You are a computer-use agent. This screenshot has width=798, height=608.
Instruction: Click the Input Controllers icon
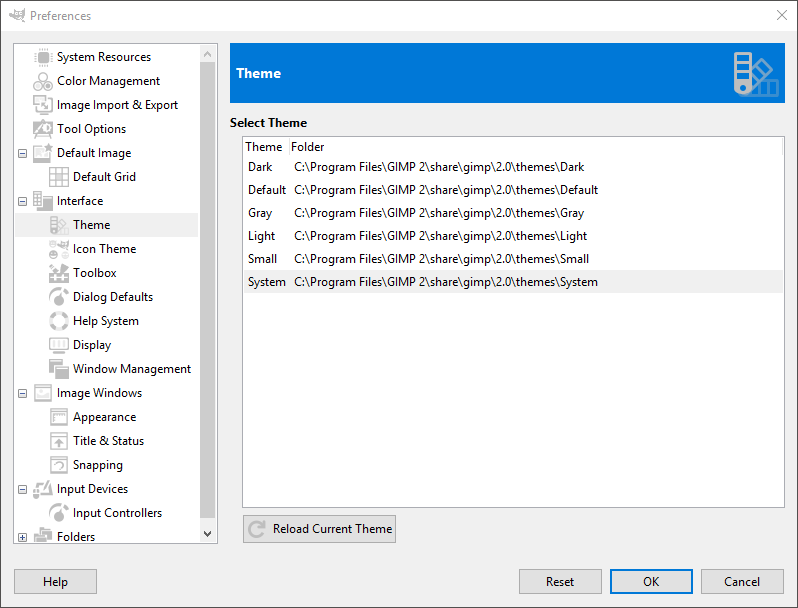(x=59, y=513)
